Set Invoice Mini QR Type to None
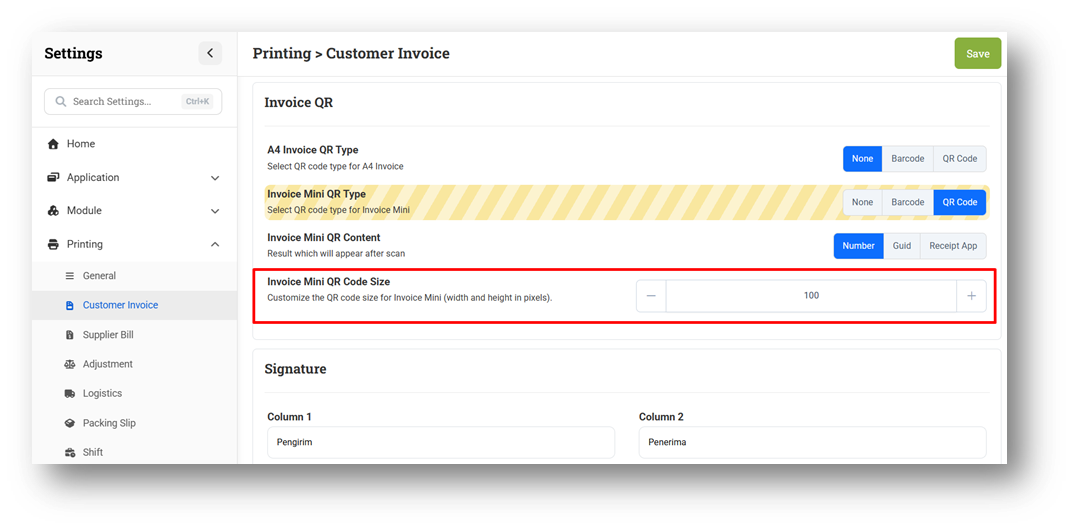 [x=862, y=202]
